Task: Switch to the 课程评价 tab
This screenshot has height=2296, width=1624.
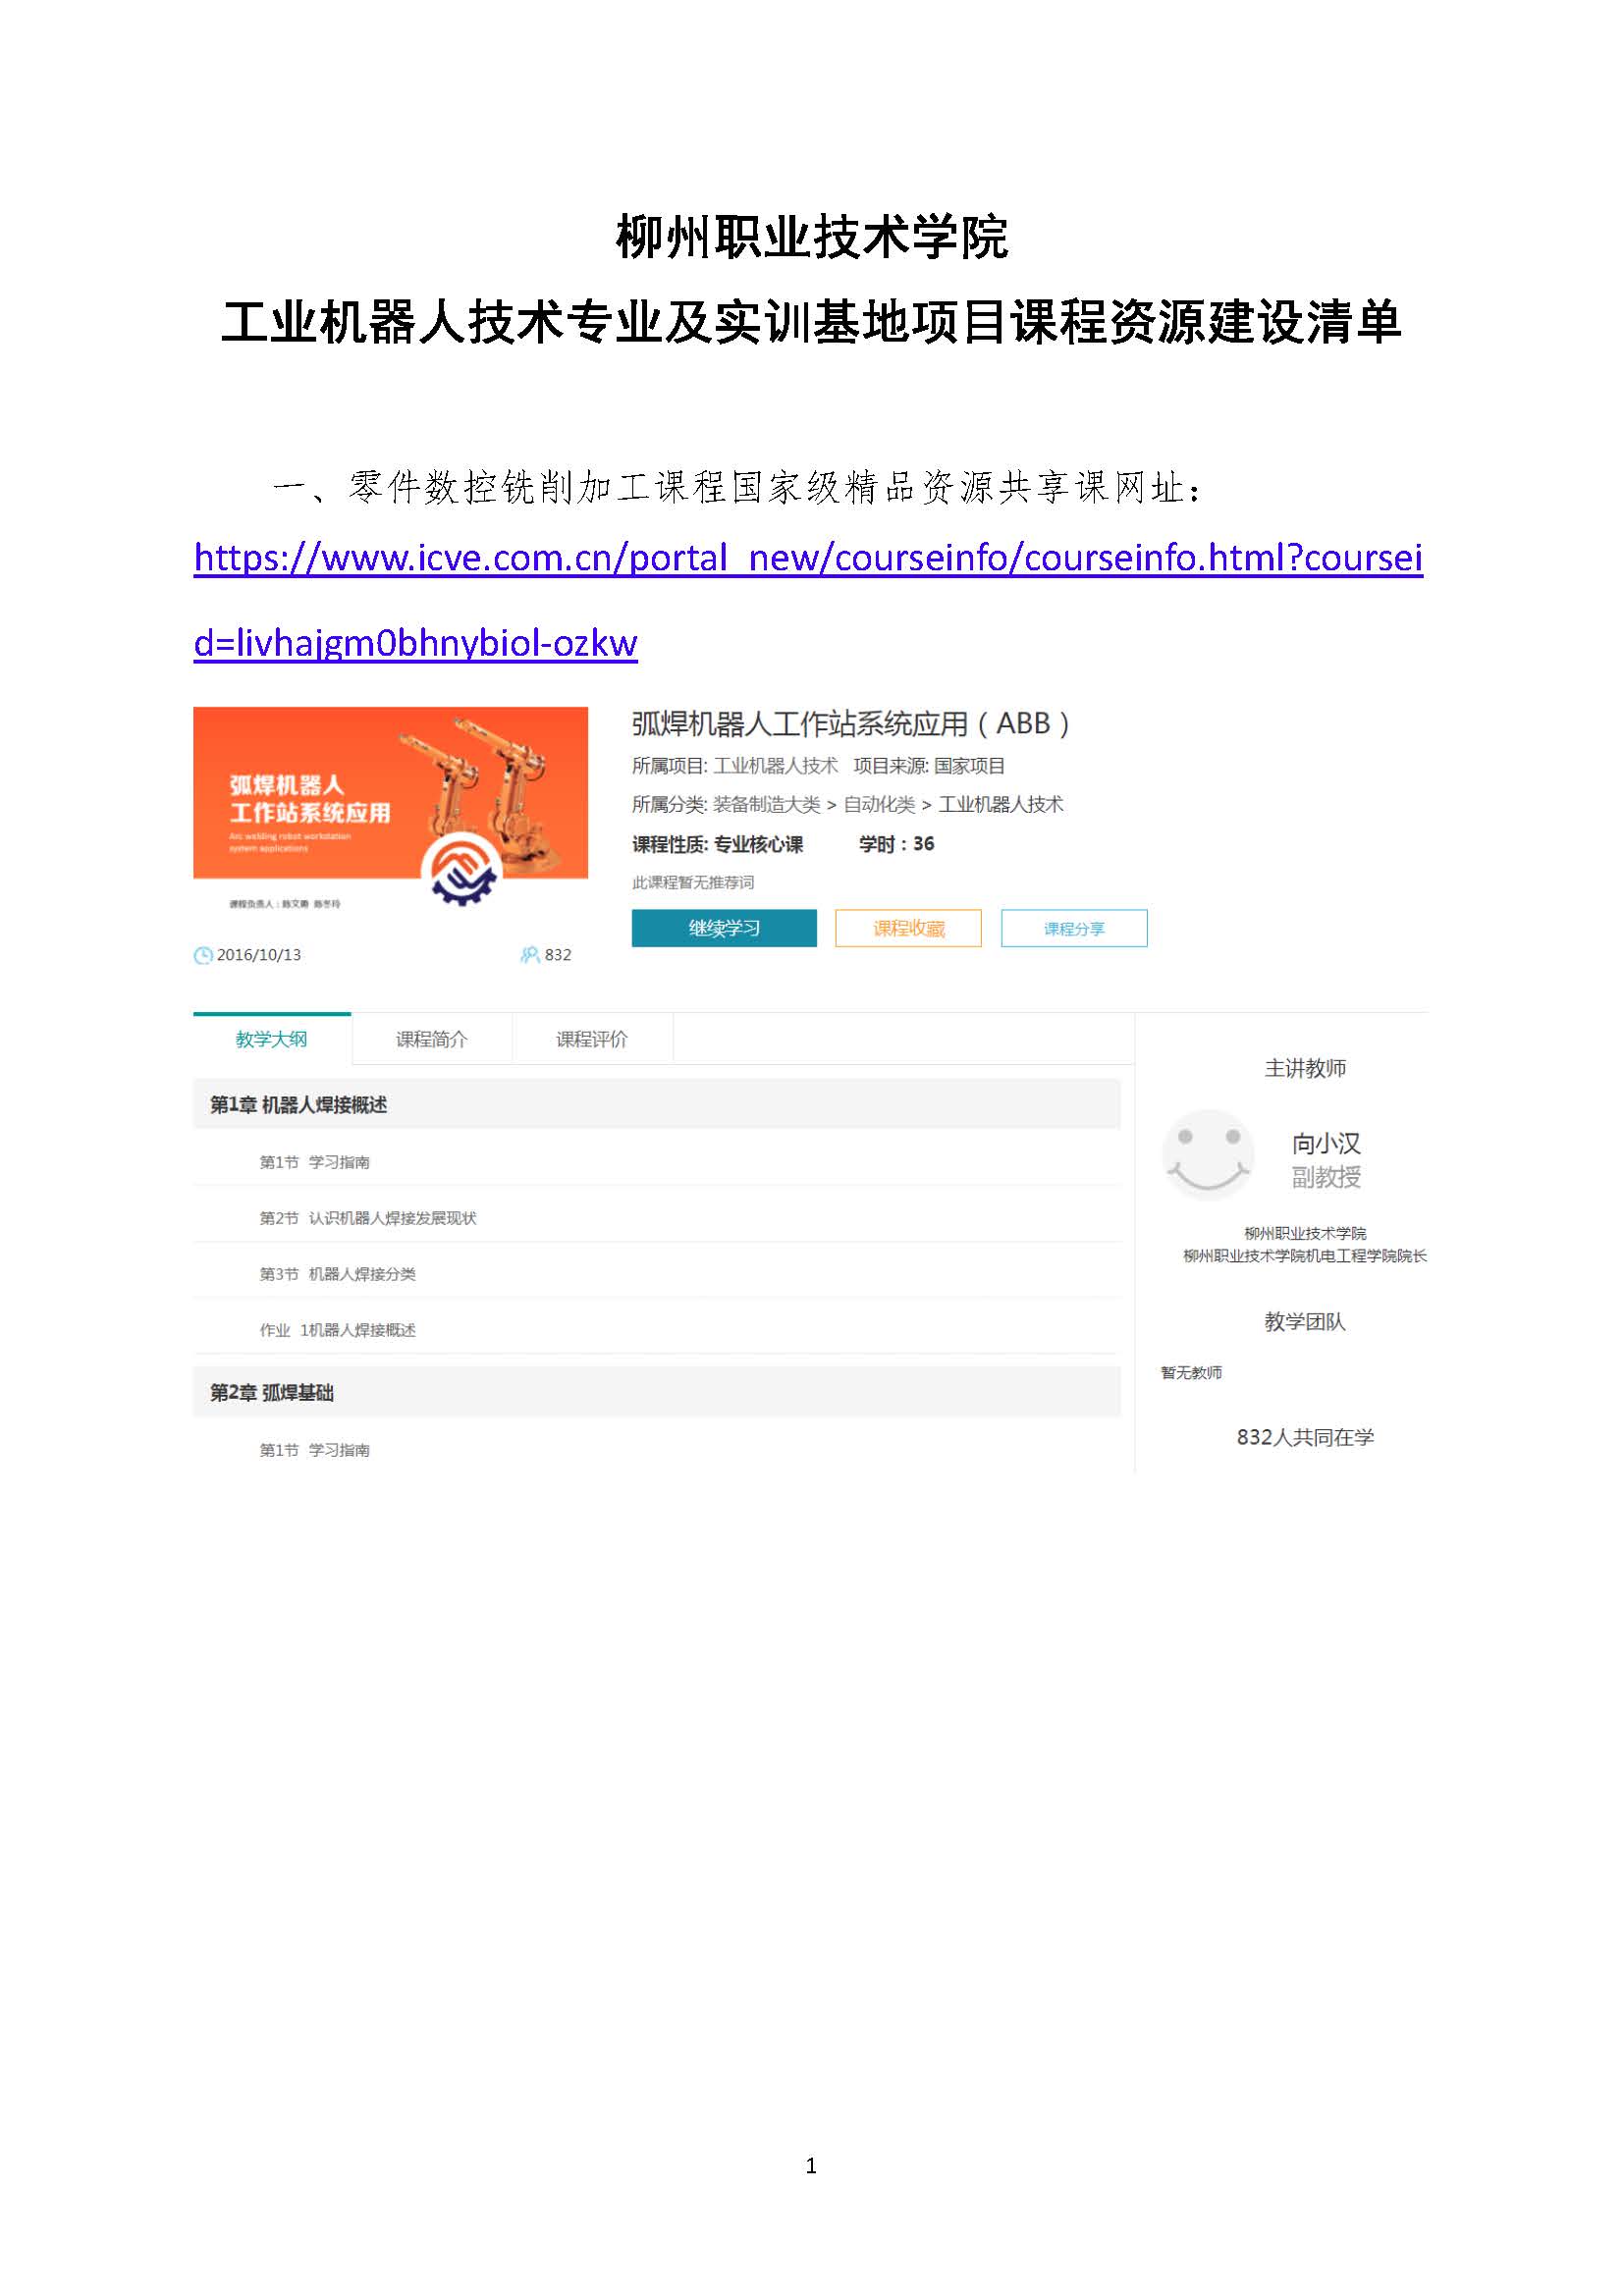Action: point(592,1039)
